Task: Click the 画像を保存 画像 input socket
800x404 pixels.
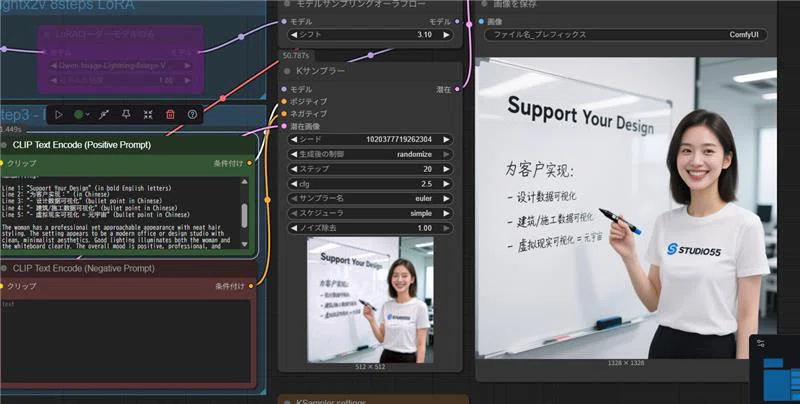Action: point(481,21)
